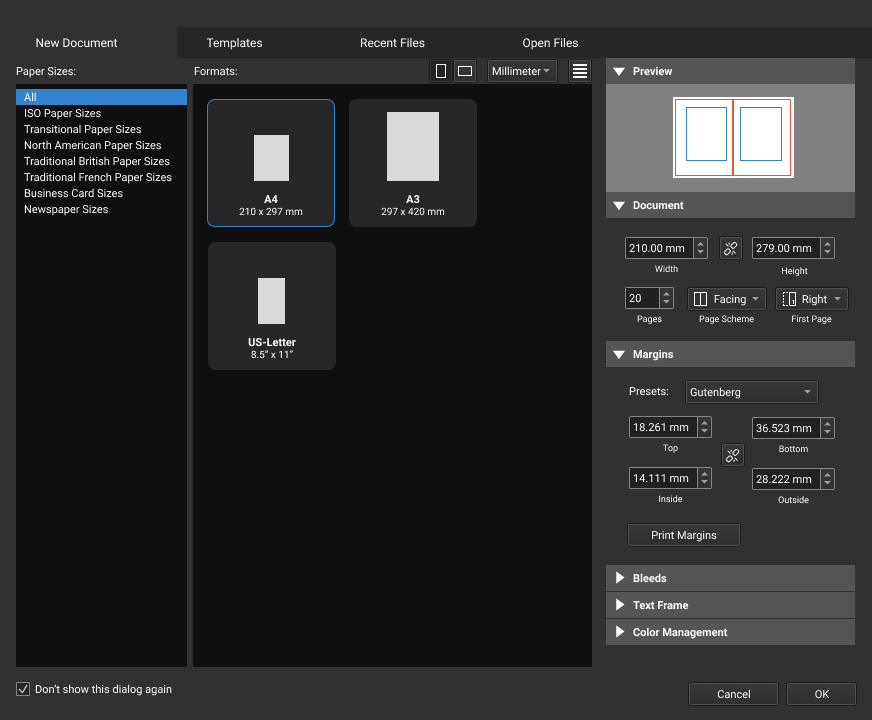Click the Print Margins button

[684, 535]
